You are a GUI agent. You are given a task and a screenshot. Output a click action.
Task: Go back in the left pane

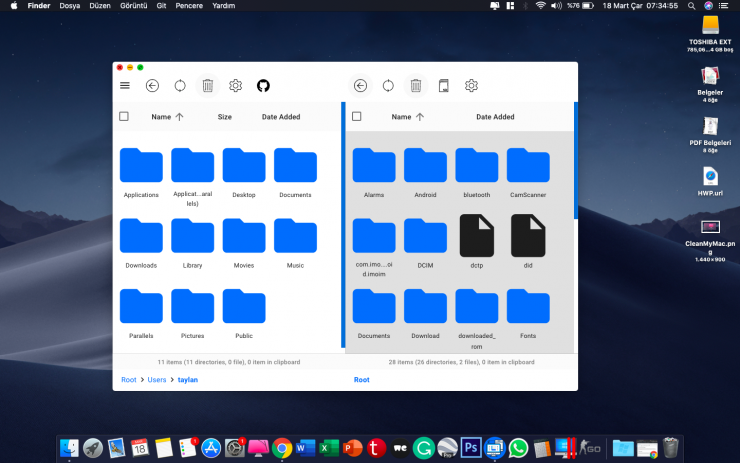point(152,85)
